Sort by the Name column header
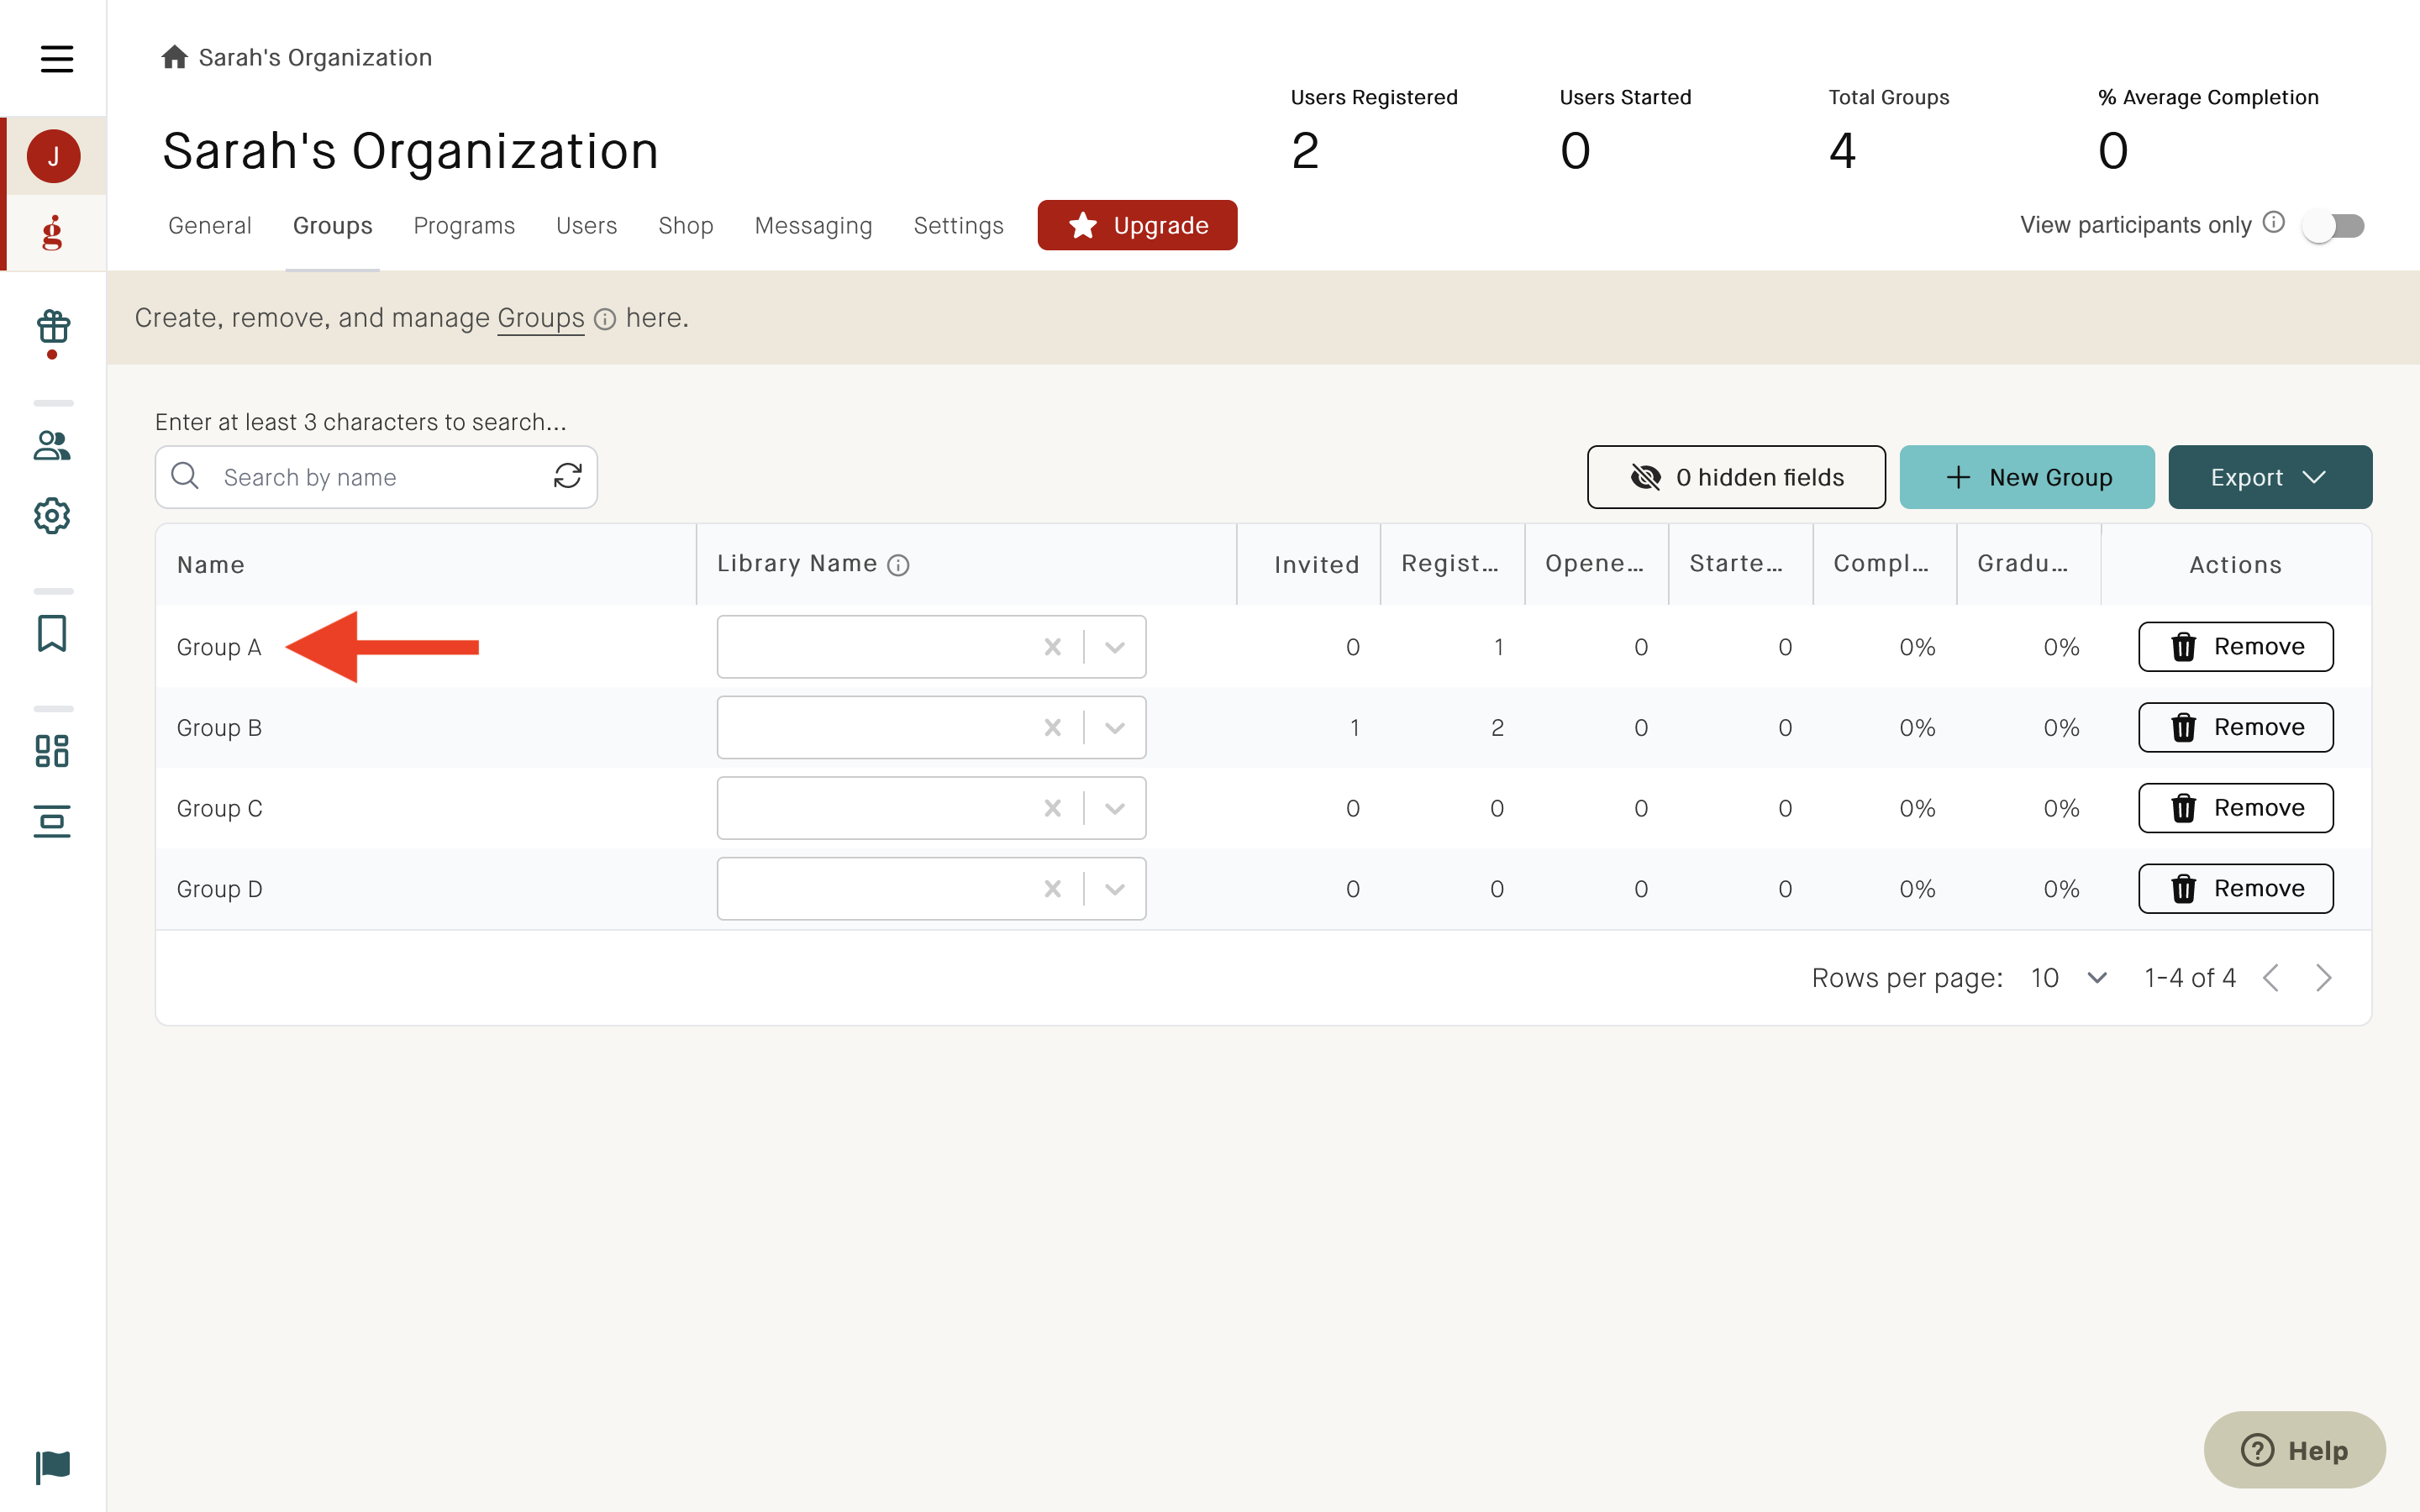 211,565
